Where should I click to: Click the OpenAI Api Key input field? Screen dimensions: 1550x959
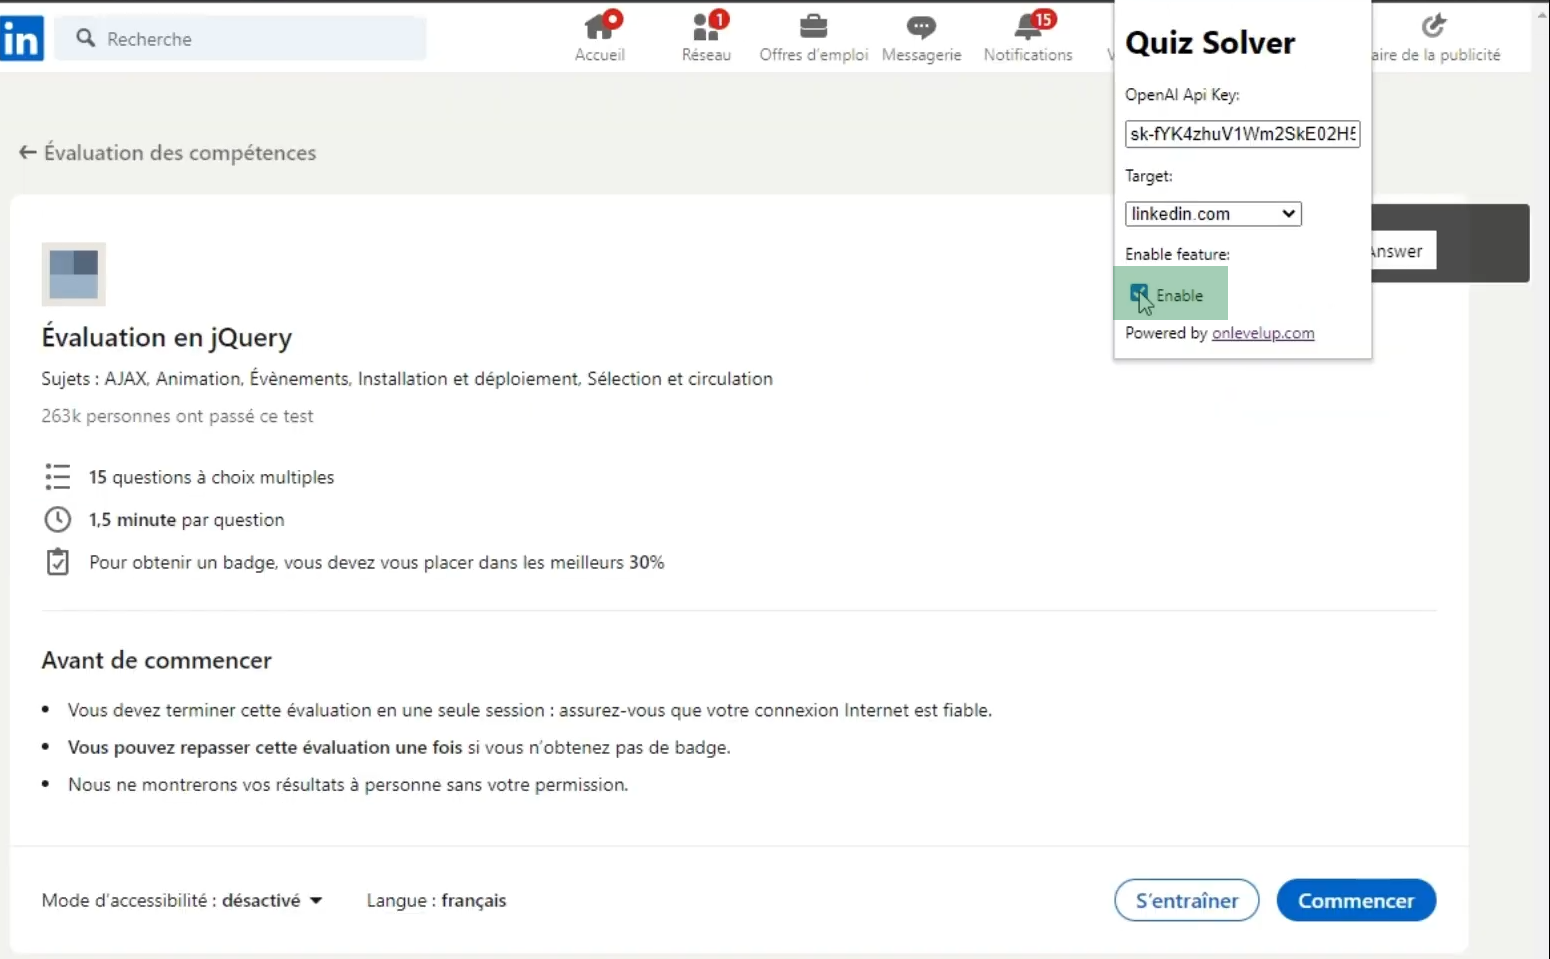1241,134
